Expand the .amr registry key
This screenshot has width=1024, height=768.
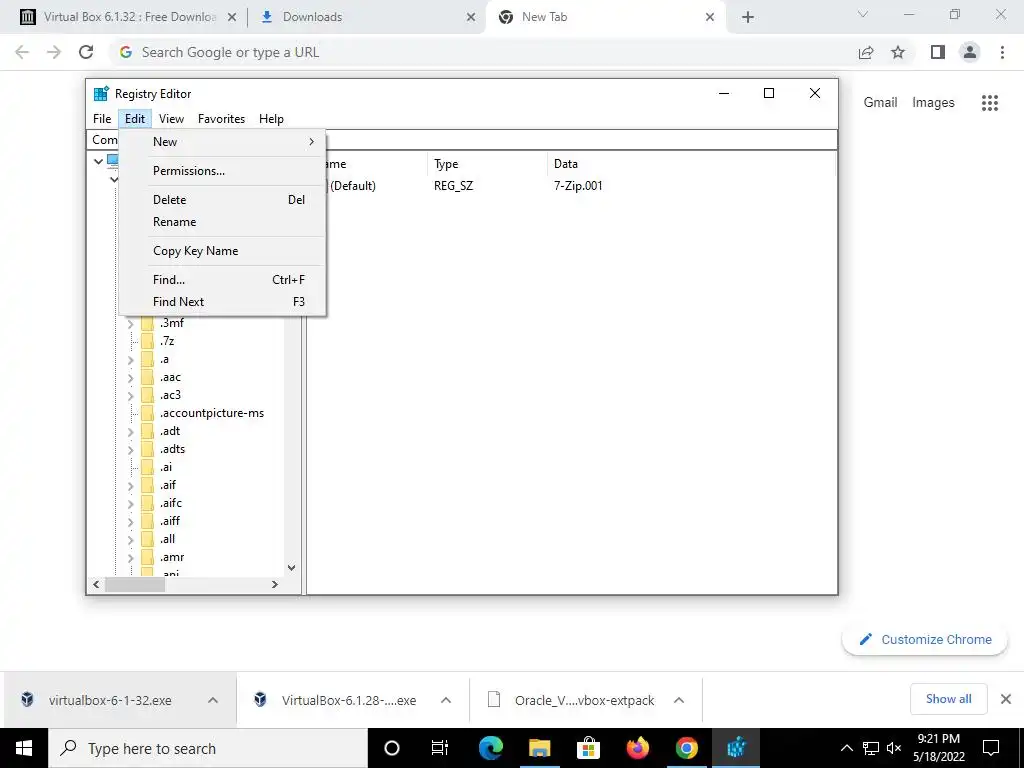pyautogui.click(x=130, y=558)
